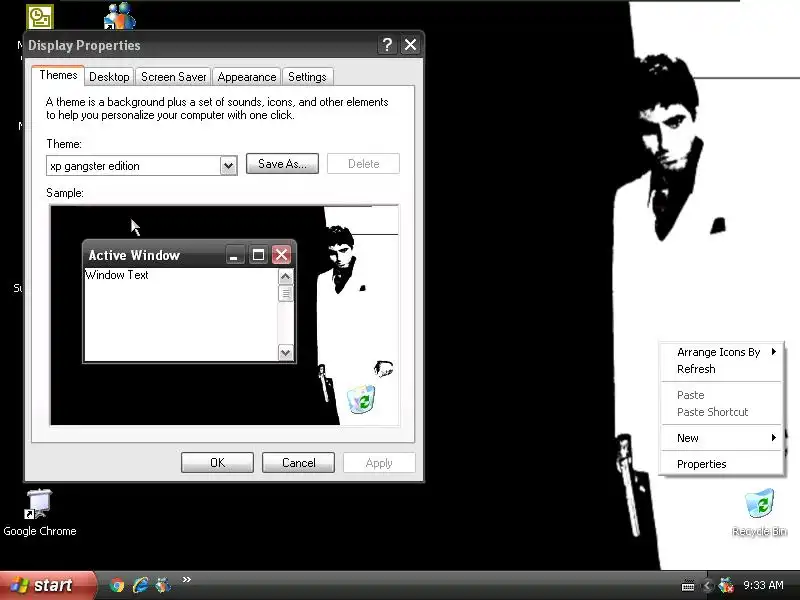Open Google Chrome desktop shortcut
The height and width of the screenshot is (600, 800).
tap(39, 512)
